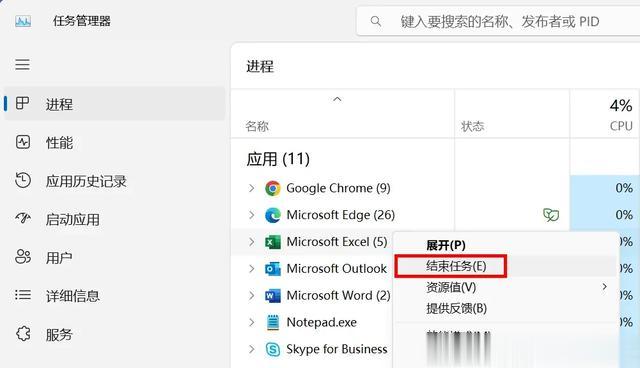Click the 0% CPU value for Microsoft Edge
Screen dimensions: 640x368
(x=624, y=215)
